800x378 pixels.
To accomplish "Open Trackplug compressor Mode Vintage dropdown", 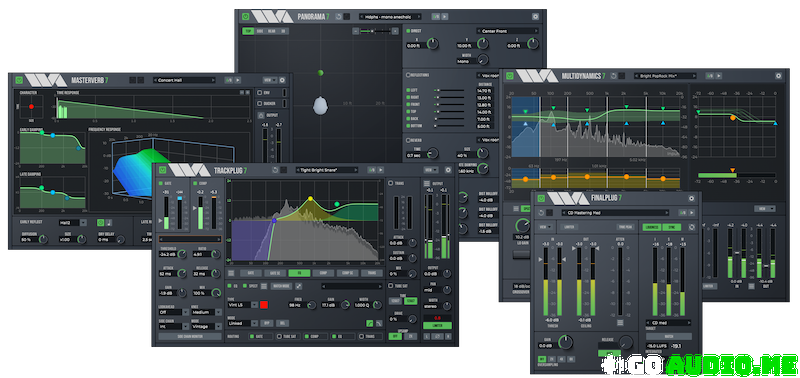I will point(206,327).
